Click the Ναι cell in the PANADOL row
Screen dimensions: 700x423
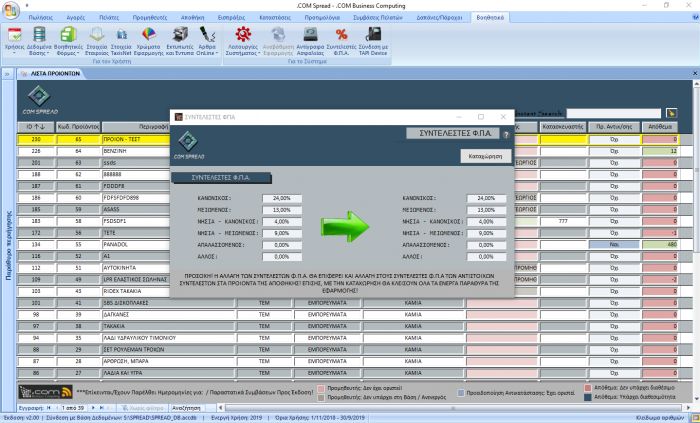point(614,245)
